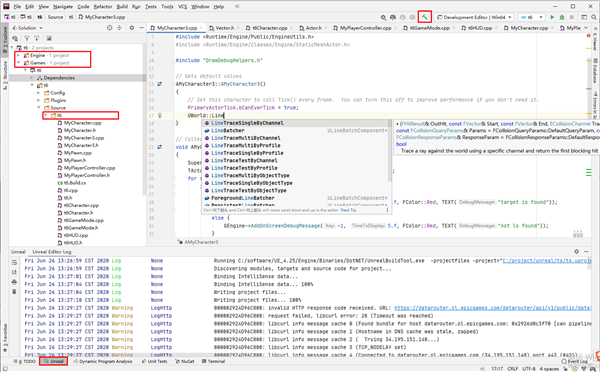
Task: Hide the Solution panel with minus icon
Action: click(x=141, y=28)
